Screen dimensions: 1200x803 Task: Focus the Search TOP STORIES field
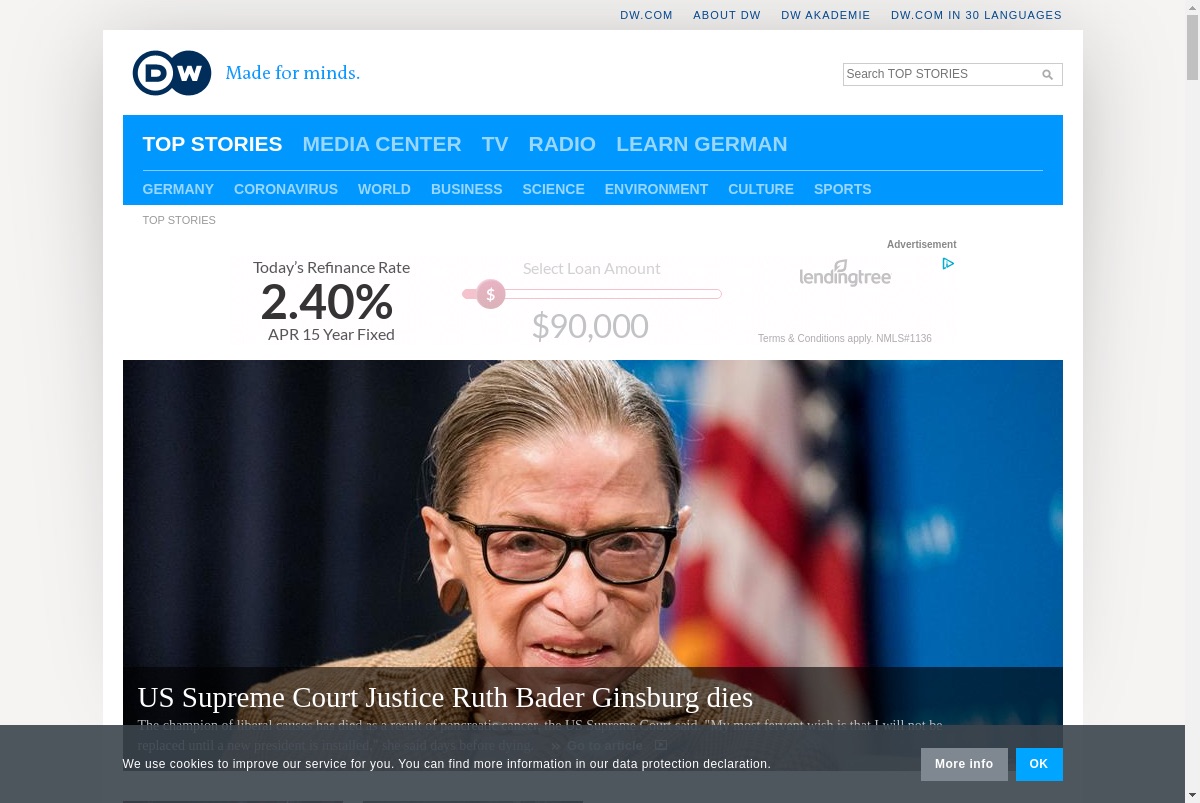[x=939, y=74]
